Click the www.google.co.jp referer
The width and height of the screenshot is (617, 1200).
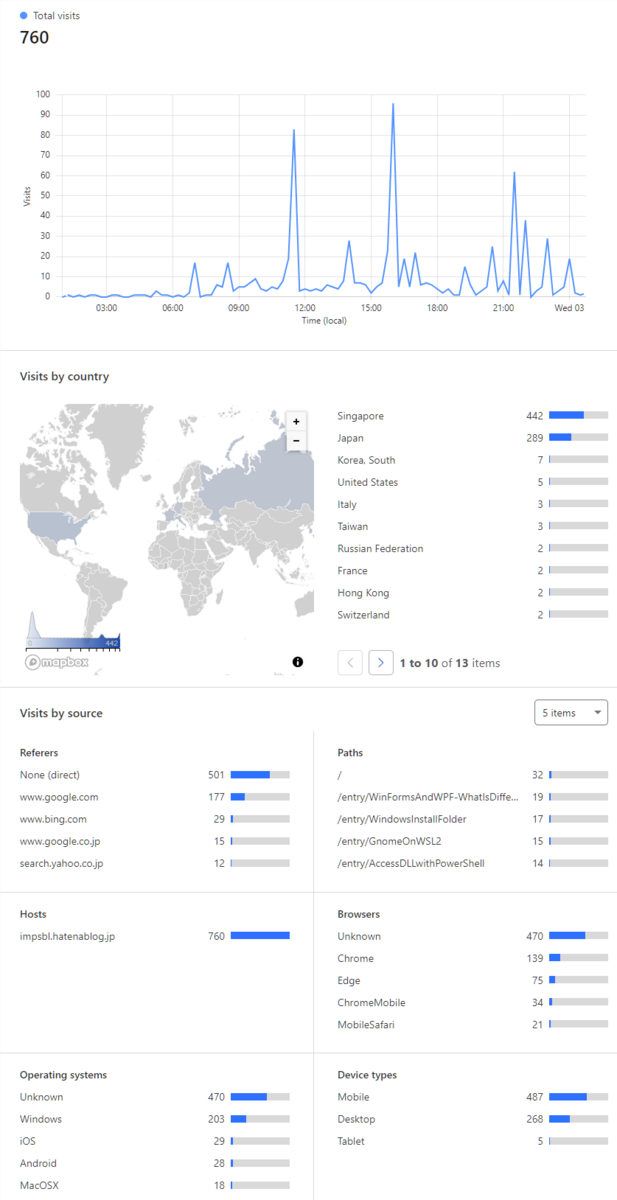[x=155, y=841]
